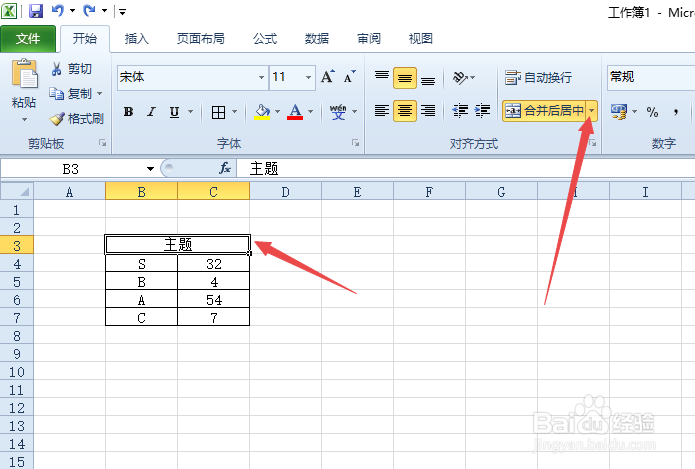Click the text orientation icon
695x469 pixels.
pyautogui.click(x=460, y=78)
